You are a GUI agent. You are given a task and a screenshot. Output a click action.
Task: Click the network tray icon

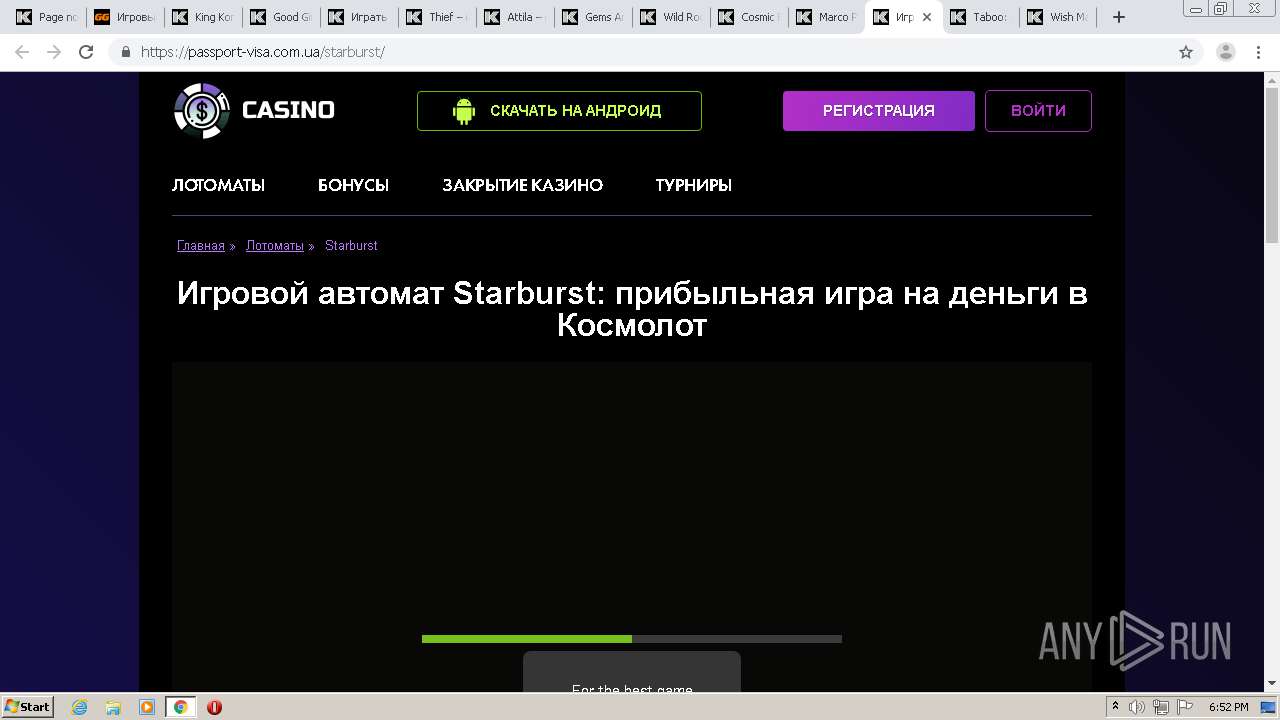point(1160,707)
